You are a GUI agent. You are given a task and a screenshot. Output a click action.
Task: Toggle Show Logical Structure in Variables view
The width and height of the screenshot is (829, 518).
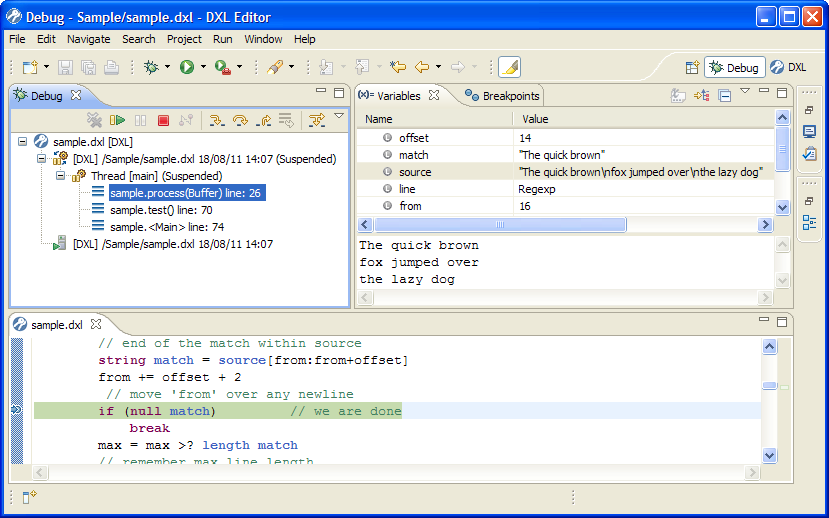[702, 96]
